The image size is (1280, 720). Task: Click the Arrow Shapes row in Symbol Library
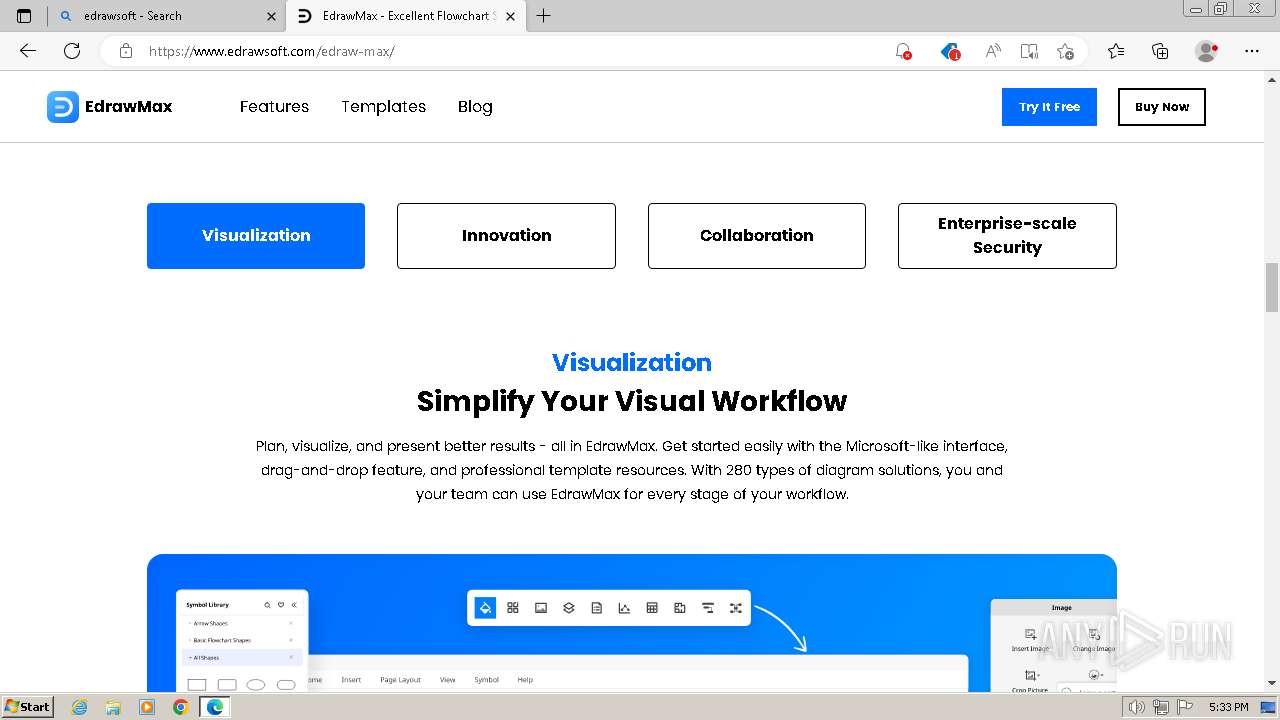[241, 623]
